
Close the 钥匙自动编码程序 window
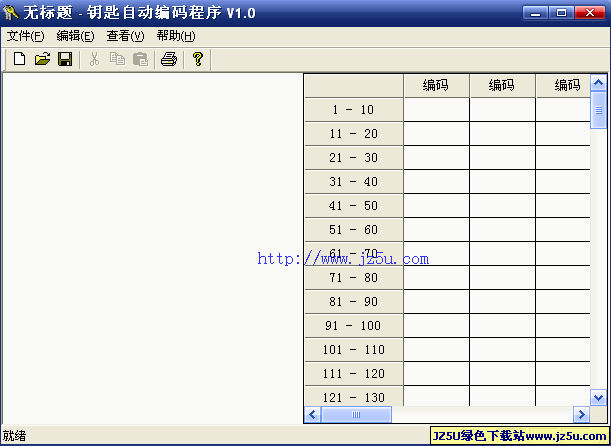[590, 13]
